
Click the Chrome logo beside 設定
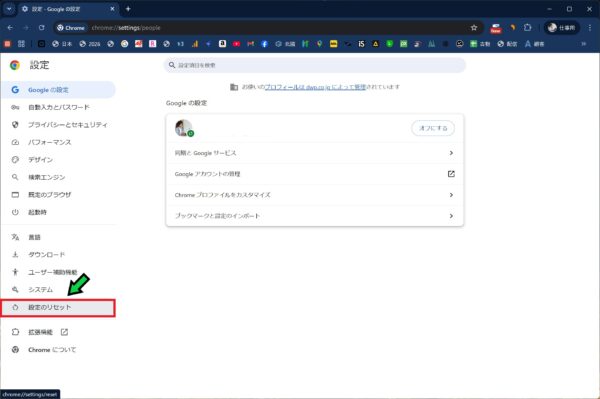(x=15, y=65)
